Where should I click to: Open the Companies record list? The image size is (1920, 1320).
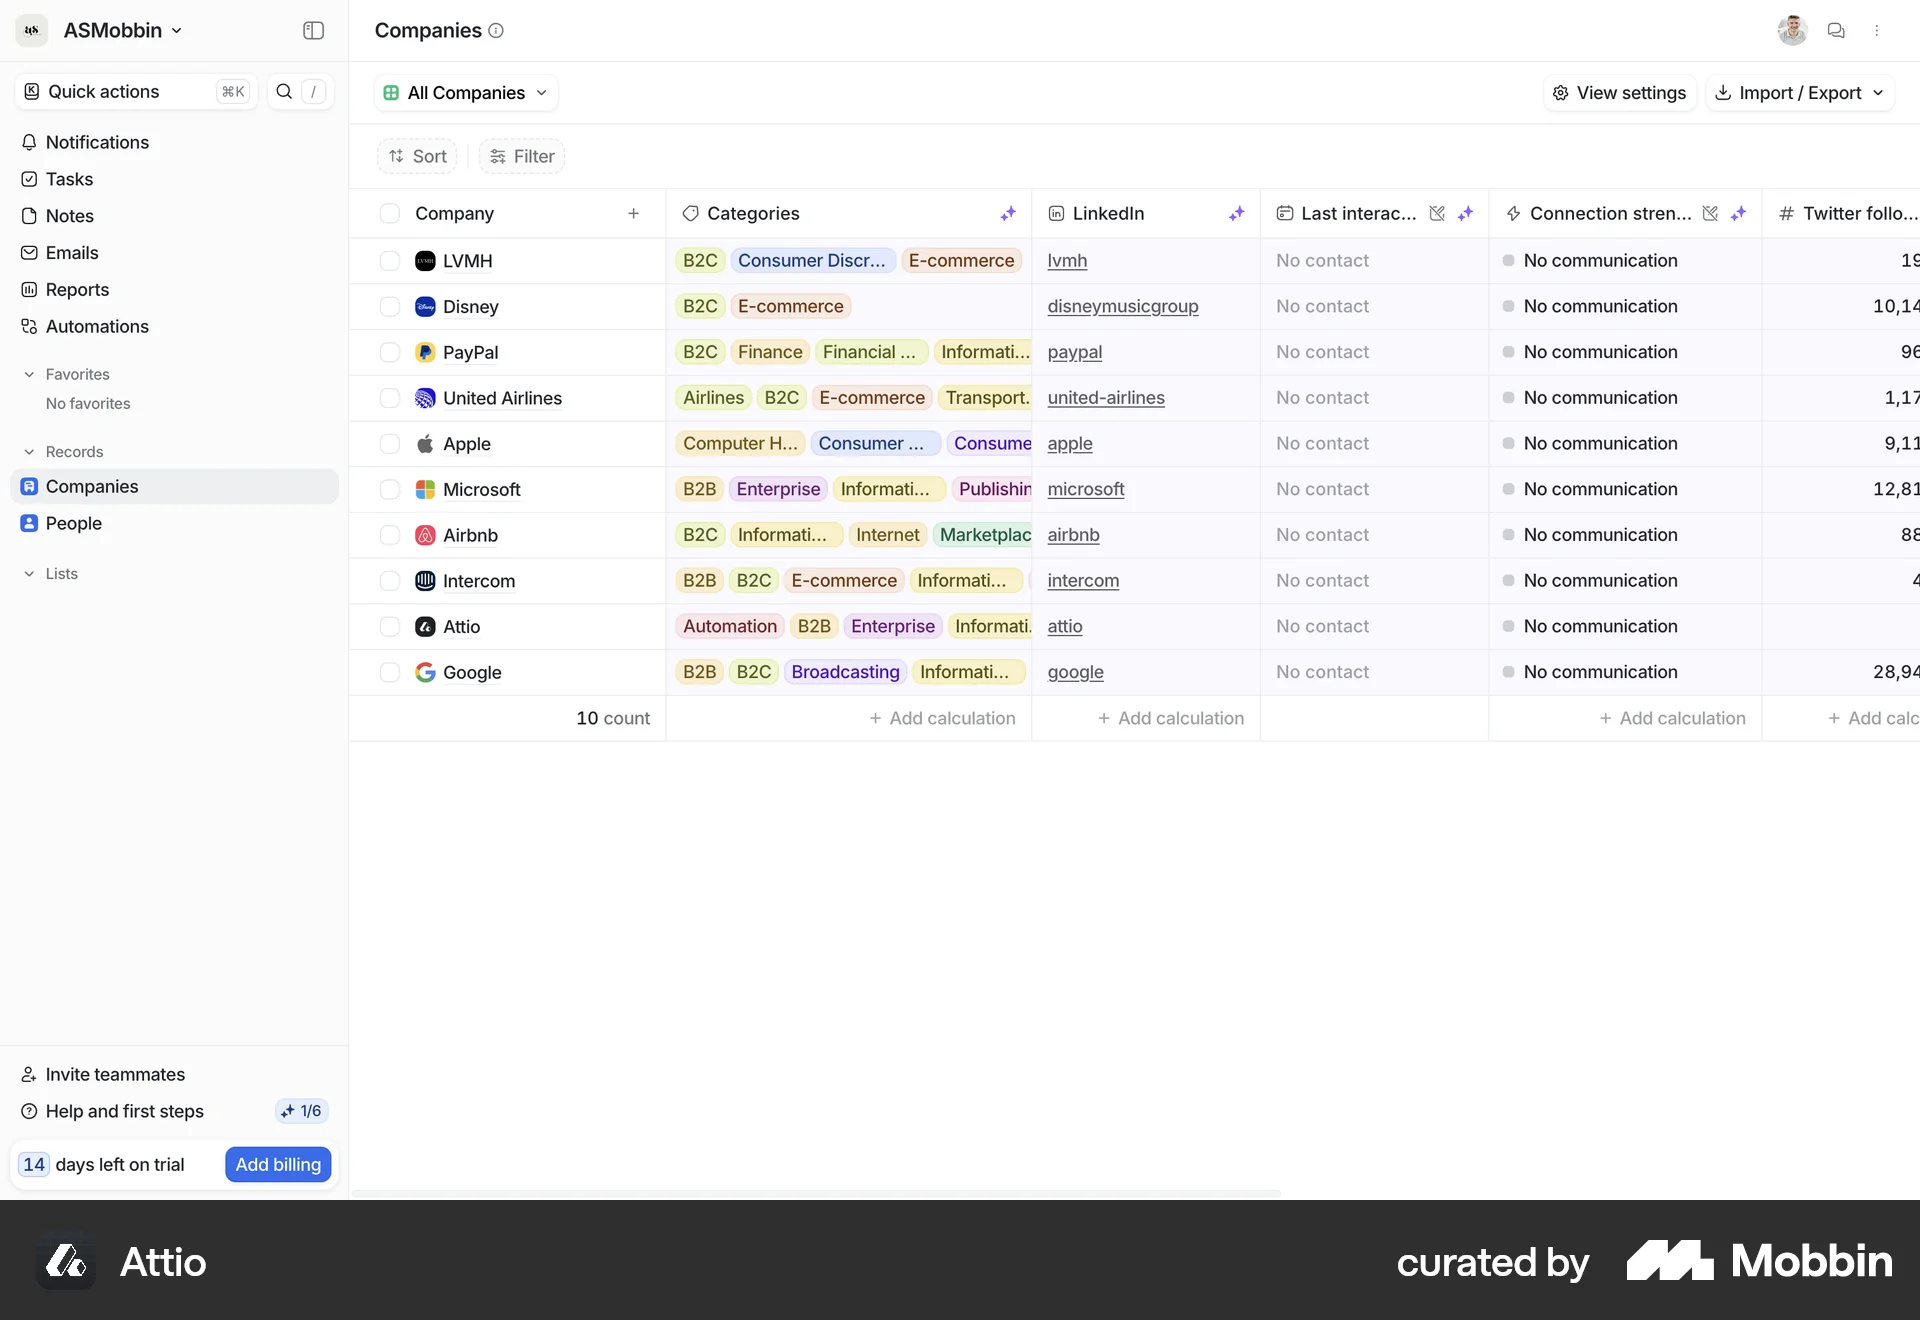tap(92, 487)
